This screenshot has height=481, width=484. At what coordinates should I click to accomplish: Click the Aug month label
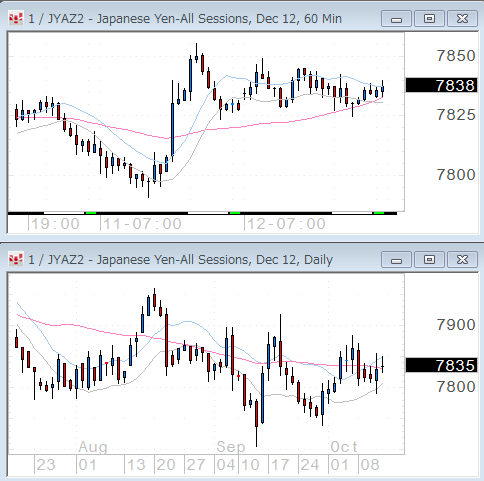tap(93, 447)
